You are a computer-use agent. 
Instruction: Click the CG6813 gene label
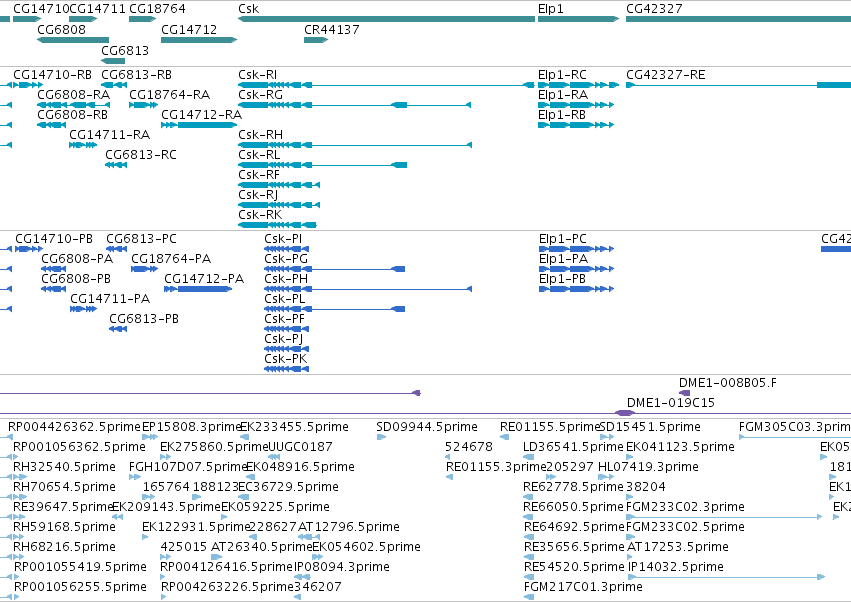125,50
